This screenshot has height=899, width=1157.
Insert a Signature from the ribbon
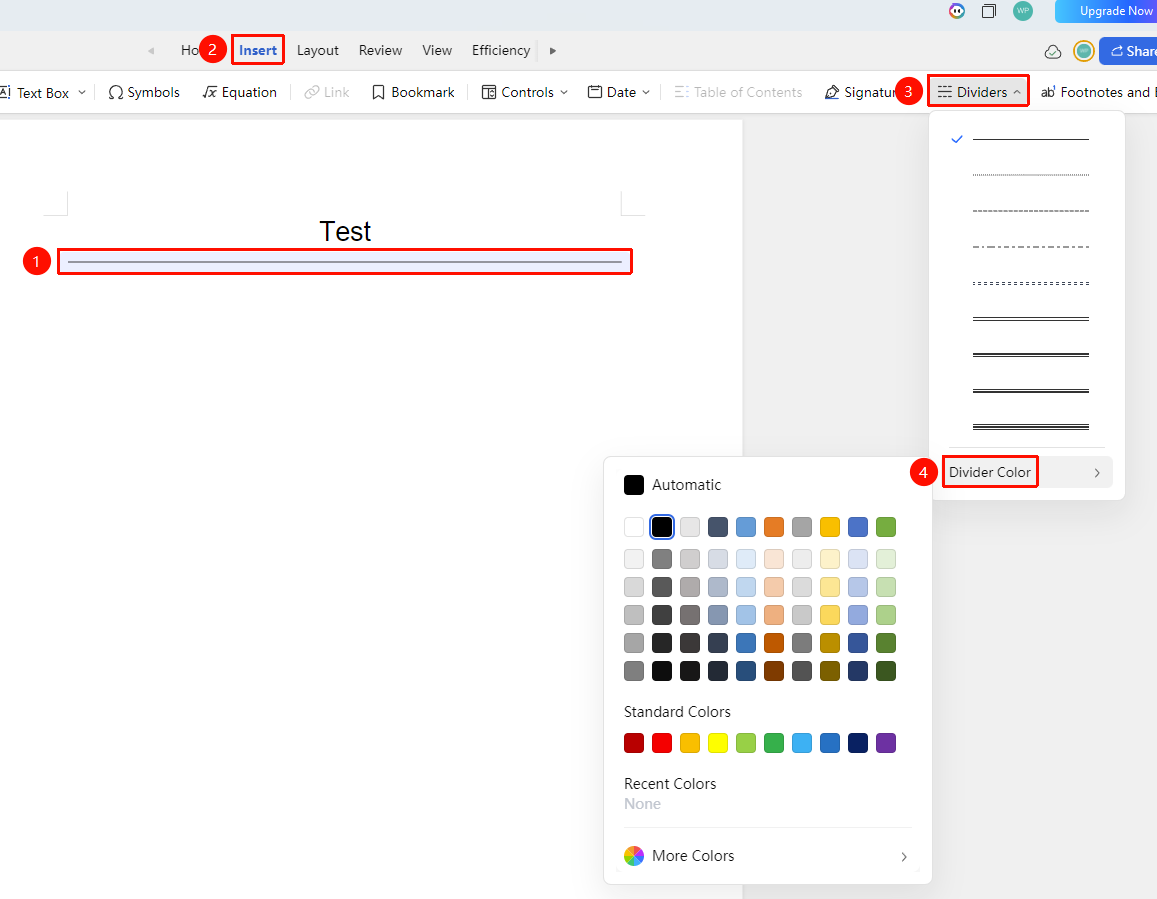click(x=860, y=92)
